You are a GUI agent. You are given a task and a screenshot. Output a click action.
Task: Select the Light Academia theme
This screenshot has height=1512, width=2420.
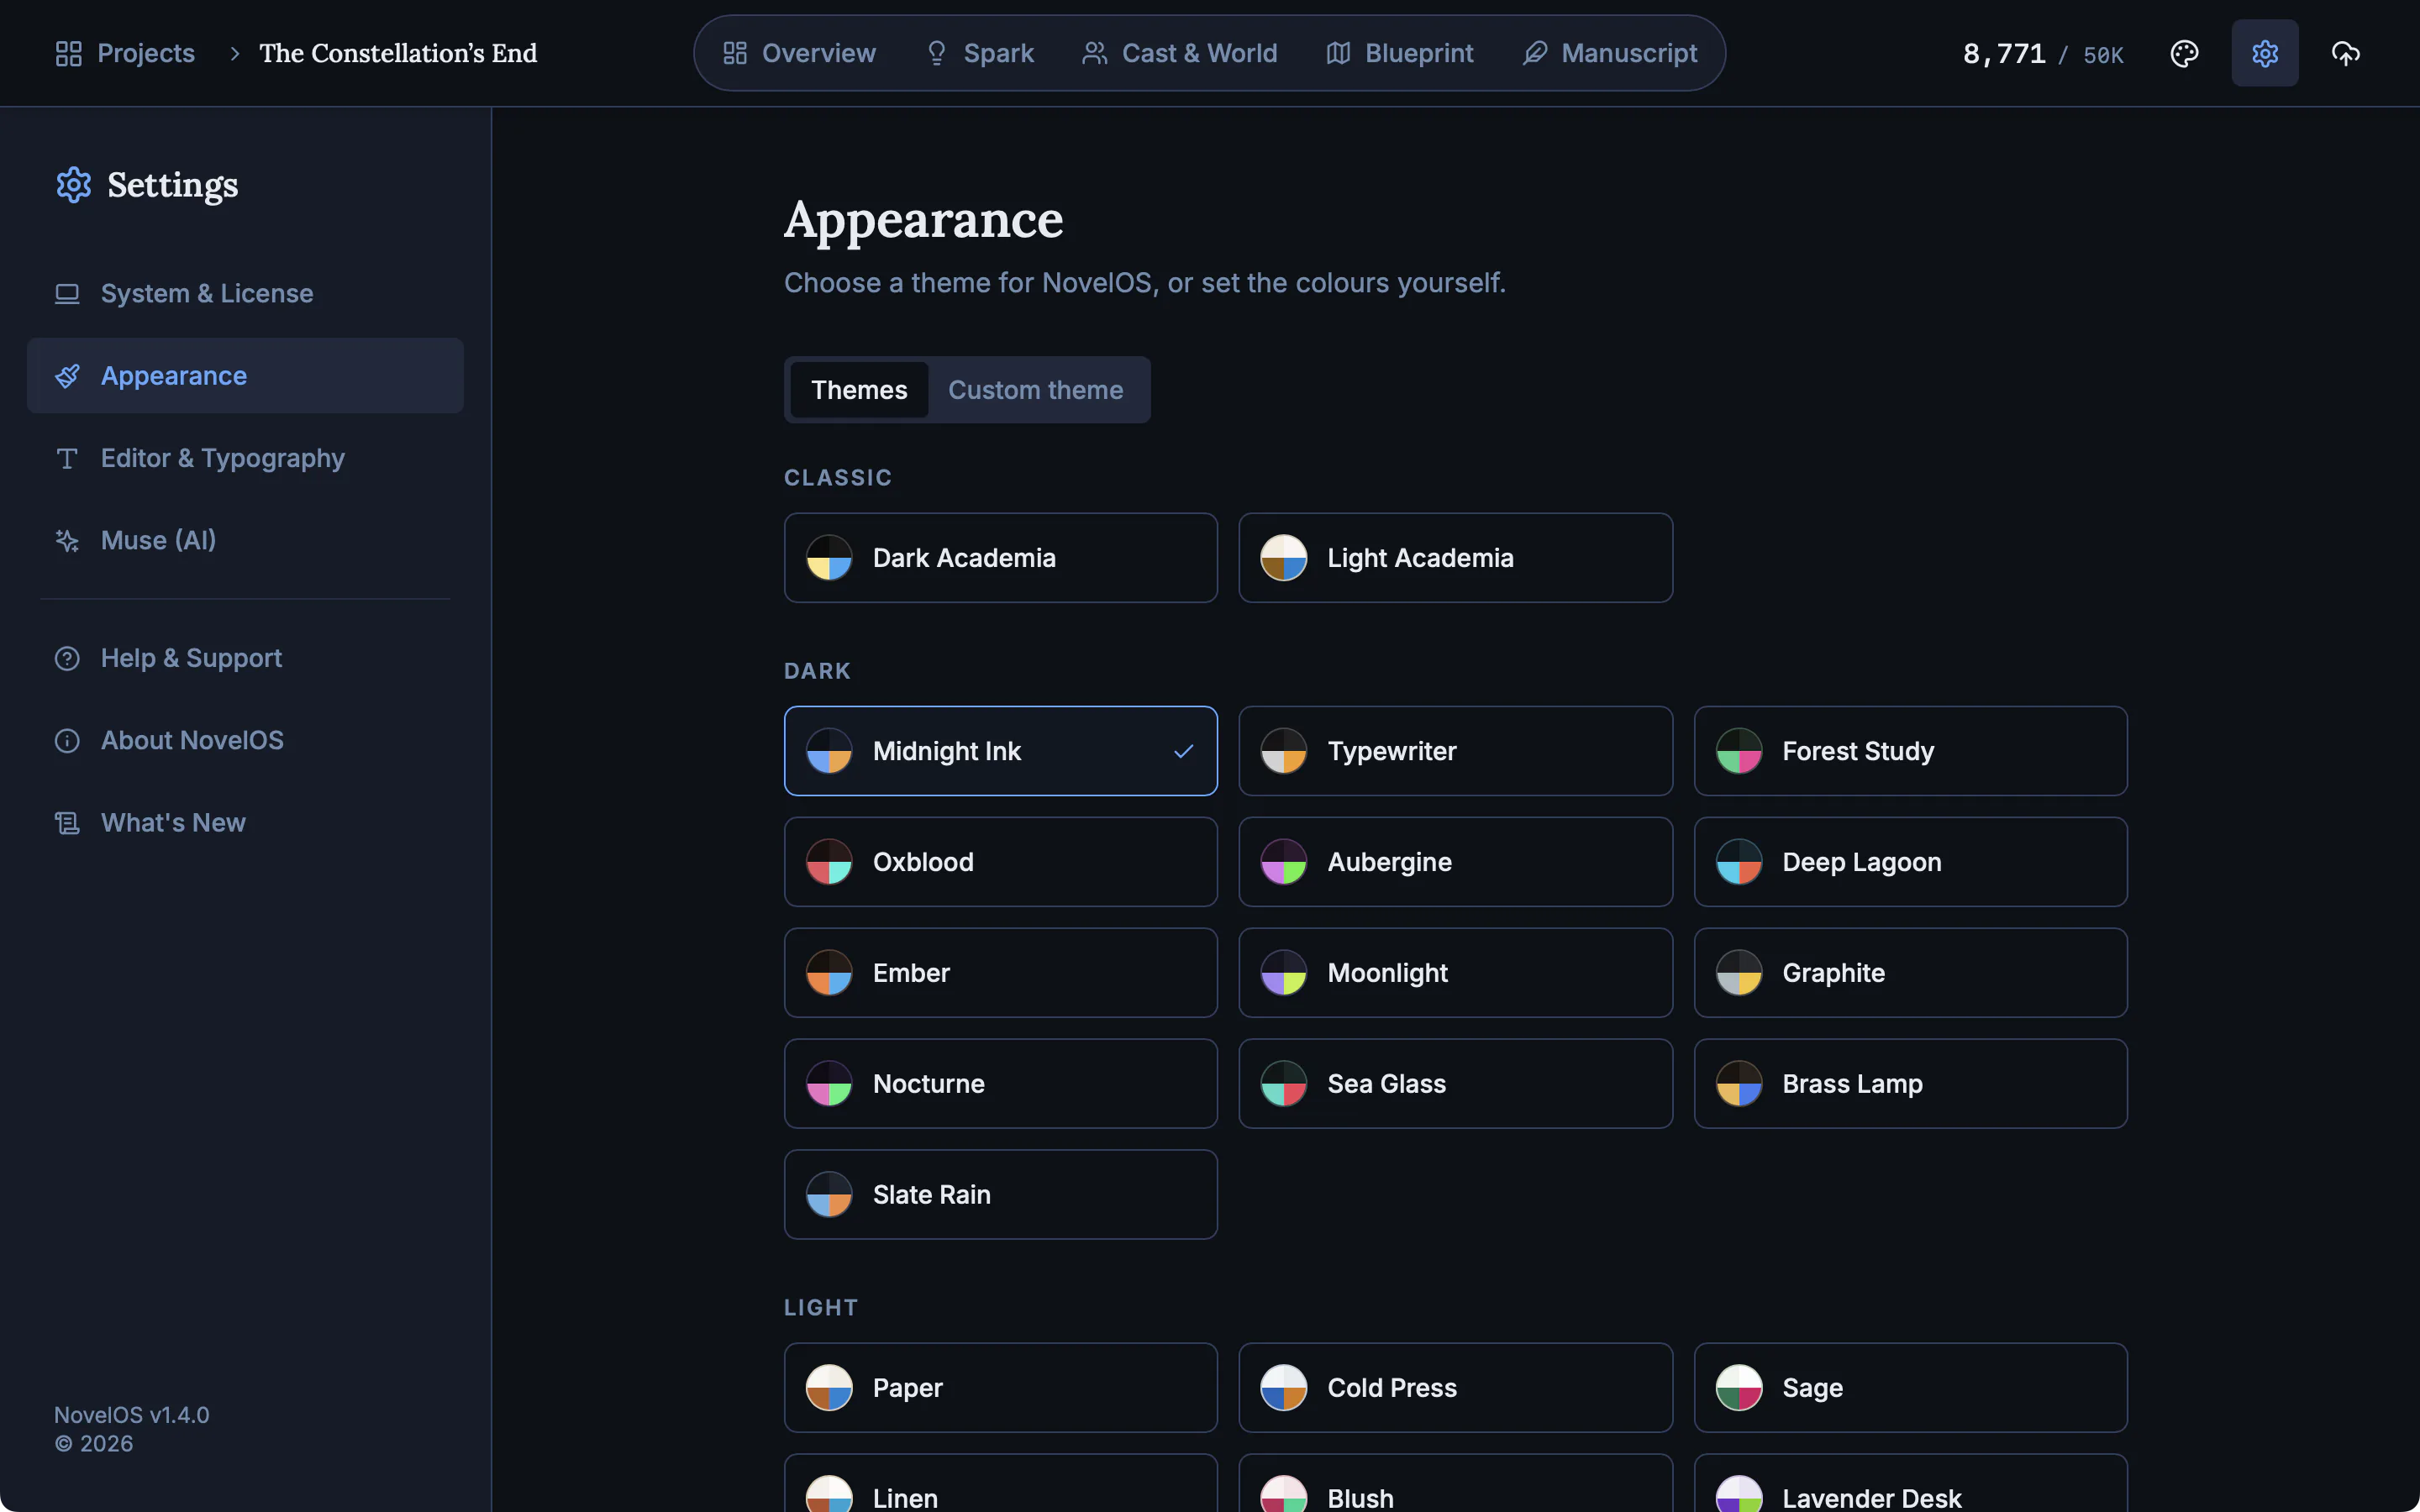coord(1455,558)
